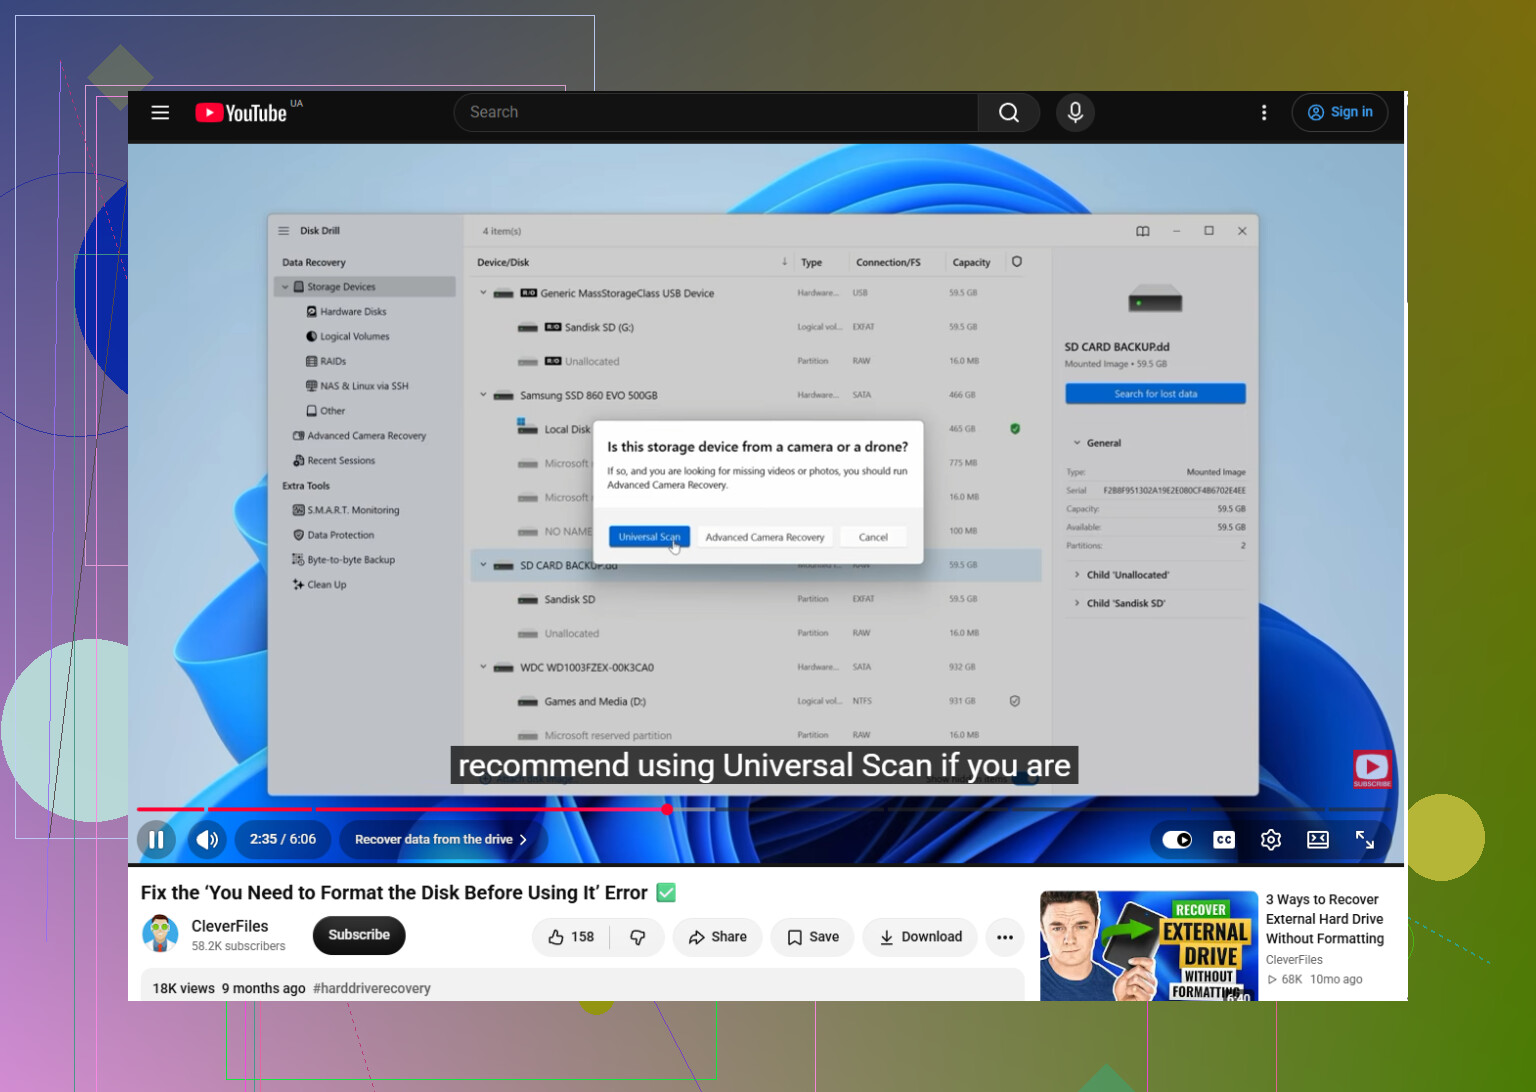Open chapter 'Recover data from the drive'
Screen dimensions: 1536x1092
(x=443, y=840)
